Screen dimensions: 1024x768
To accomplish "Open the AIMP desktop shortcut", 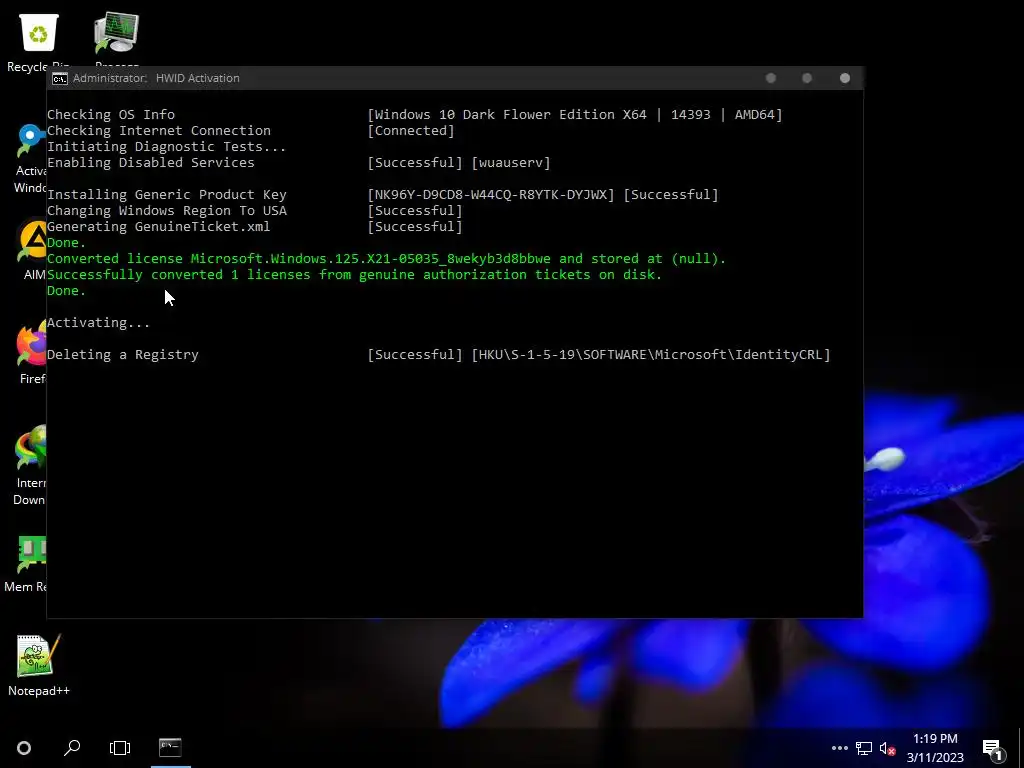I will (33, 249).
